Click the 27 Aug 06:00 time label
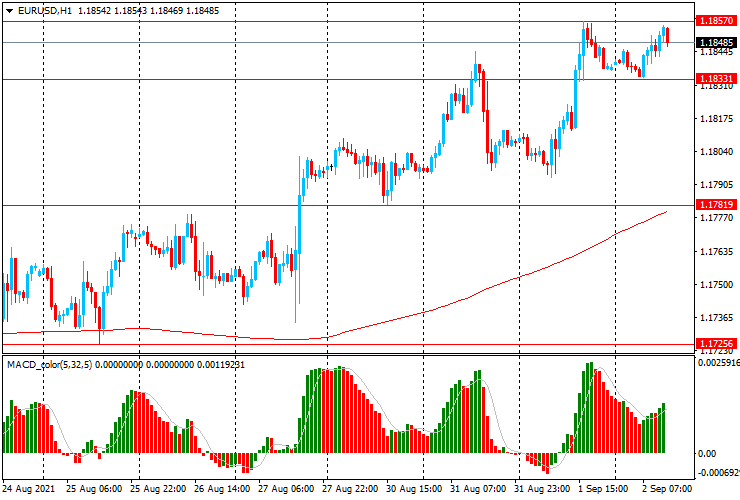Screen dimensions: 740x500 tap(286, 489)
